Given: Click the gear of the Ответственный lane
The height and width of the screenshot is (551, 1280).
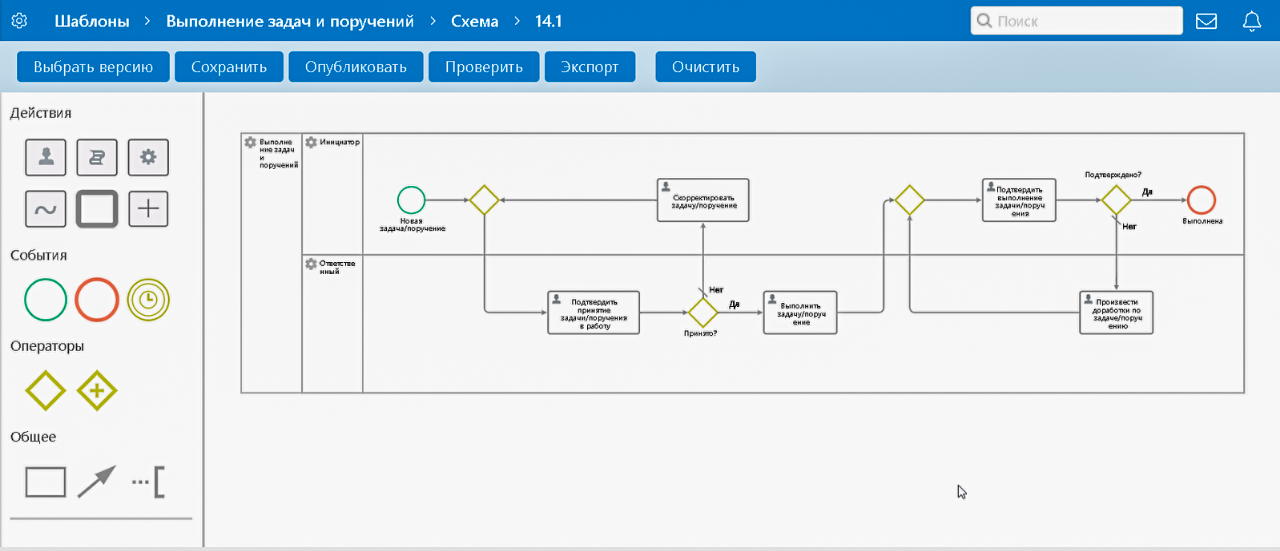Looking at the screenshot, I should 311,264.
